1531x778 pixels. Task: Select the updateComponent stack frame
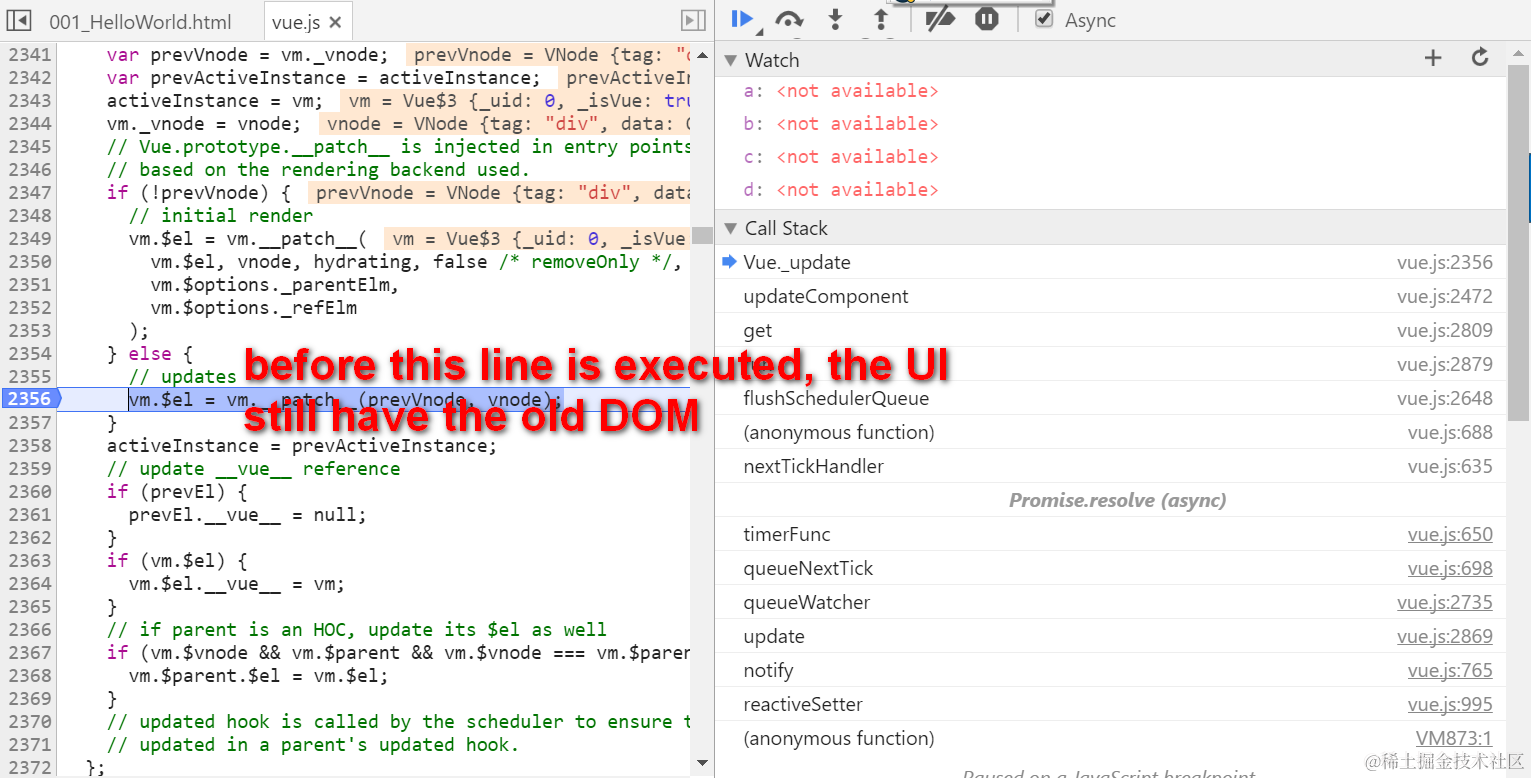(x=1110, y=296)
